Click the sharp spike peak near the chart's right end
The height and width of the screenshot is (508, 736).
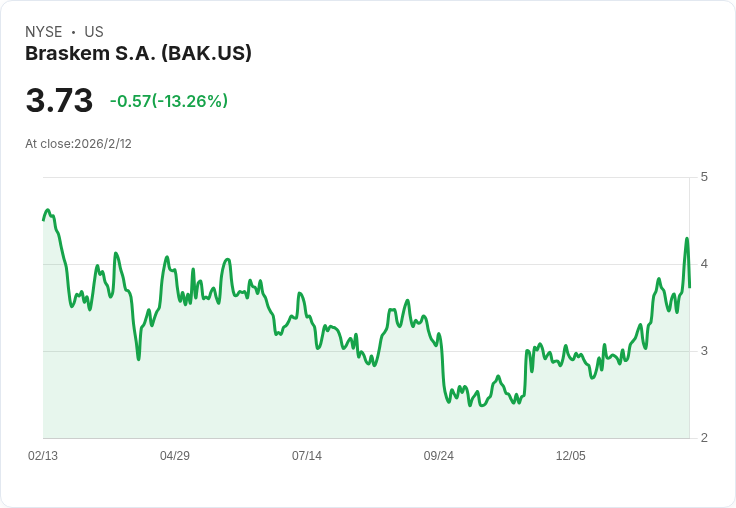click(687, 239)
